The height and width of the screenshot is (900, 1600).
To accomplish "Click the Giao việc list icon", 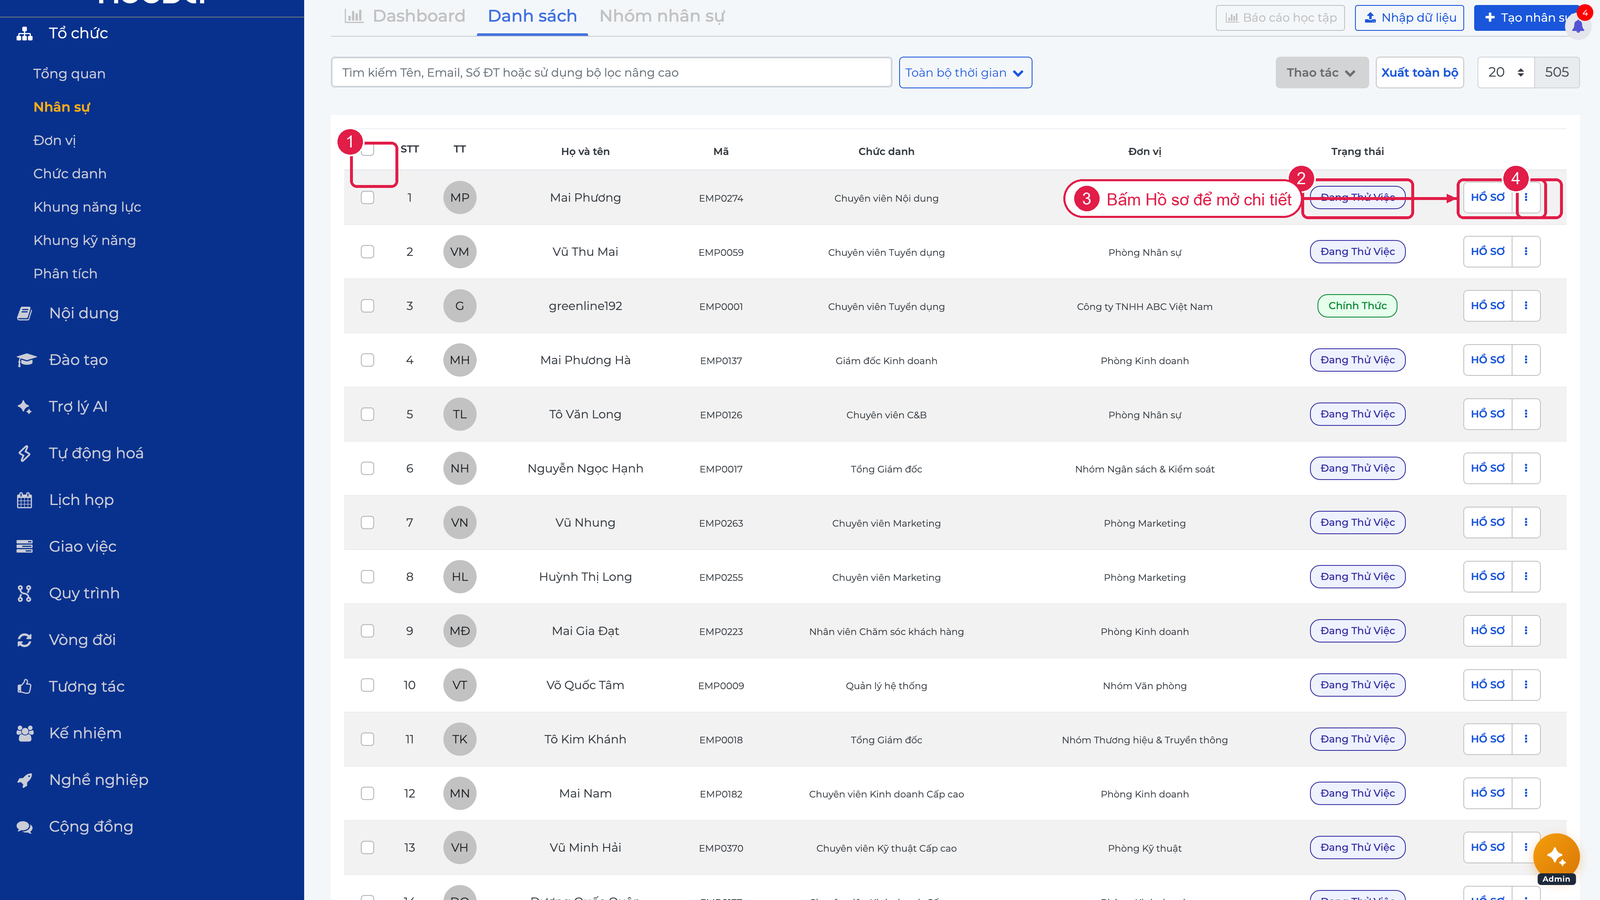I will tap(25, 547).
